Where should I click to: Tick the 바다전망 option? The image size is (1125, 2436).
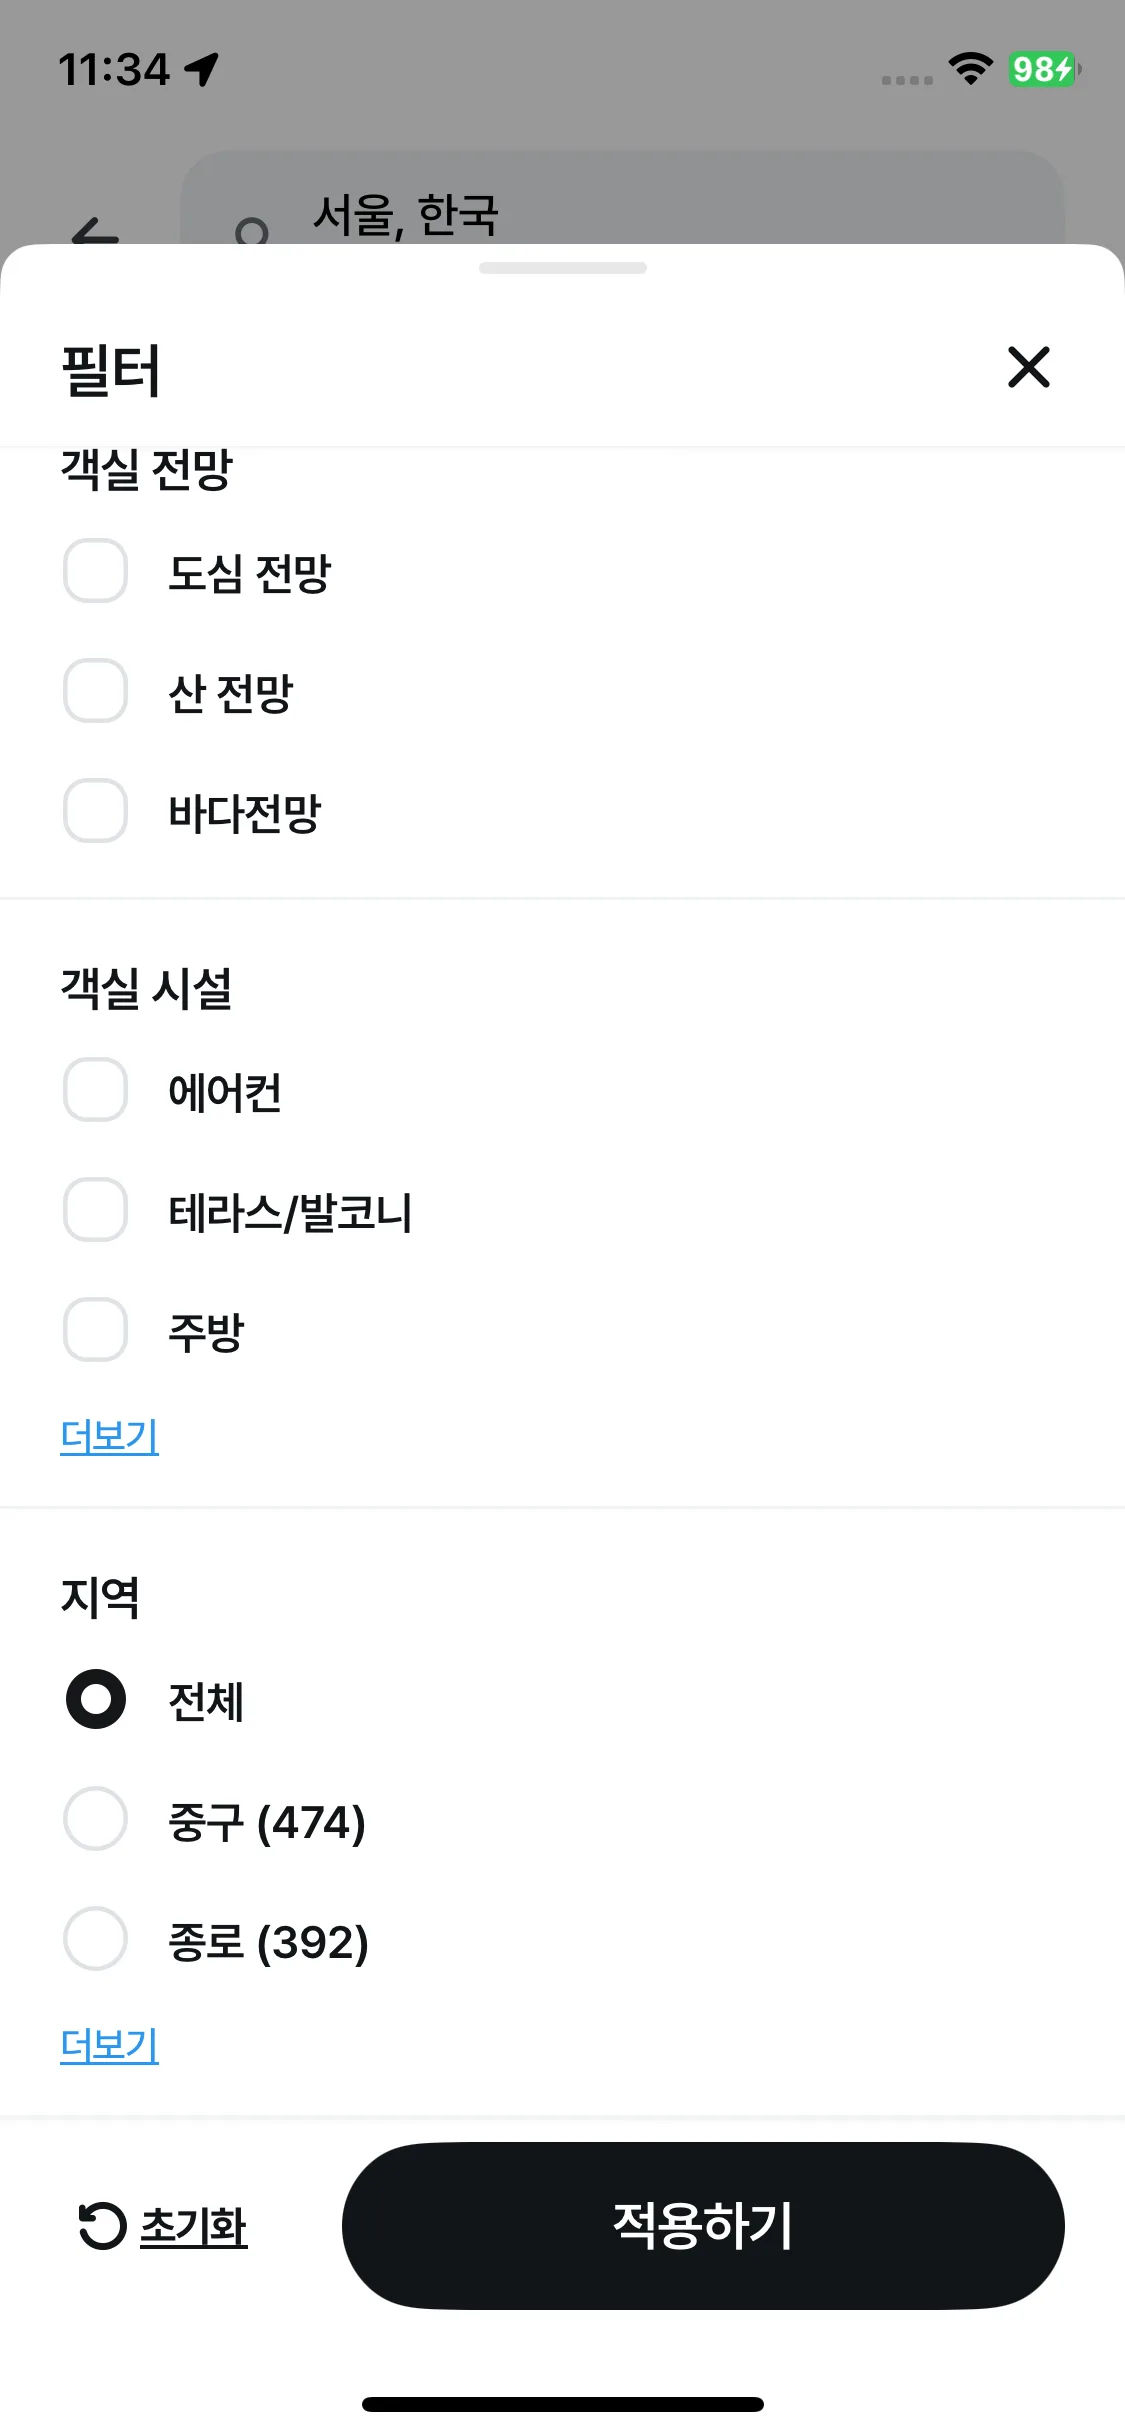(95, 811)
